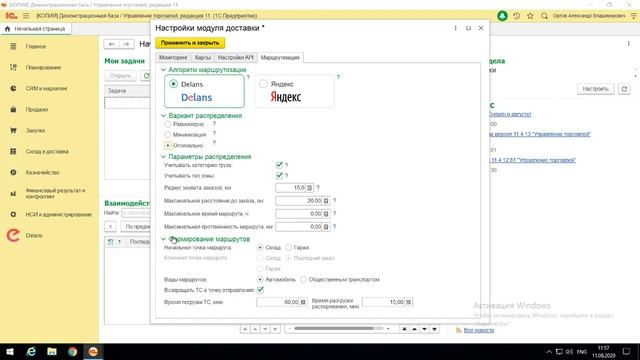The height and width of the screenshot is (360, 640).
Task: Open the Delans sidebar section
Action: pyautogui.click(x=34, y=236)
